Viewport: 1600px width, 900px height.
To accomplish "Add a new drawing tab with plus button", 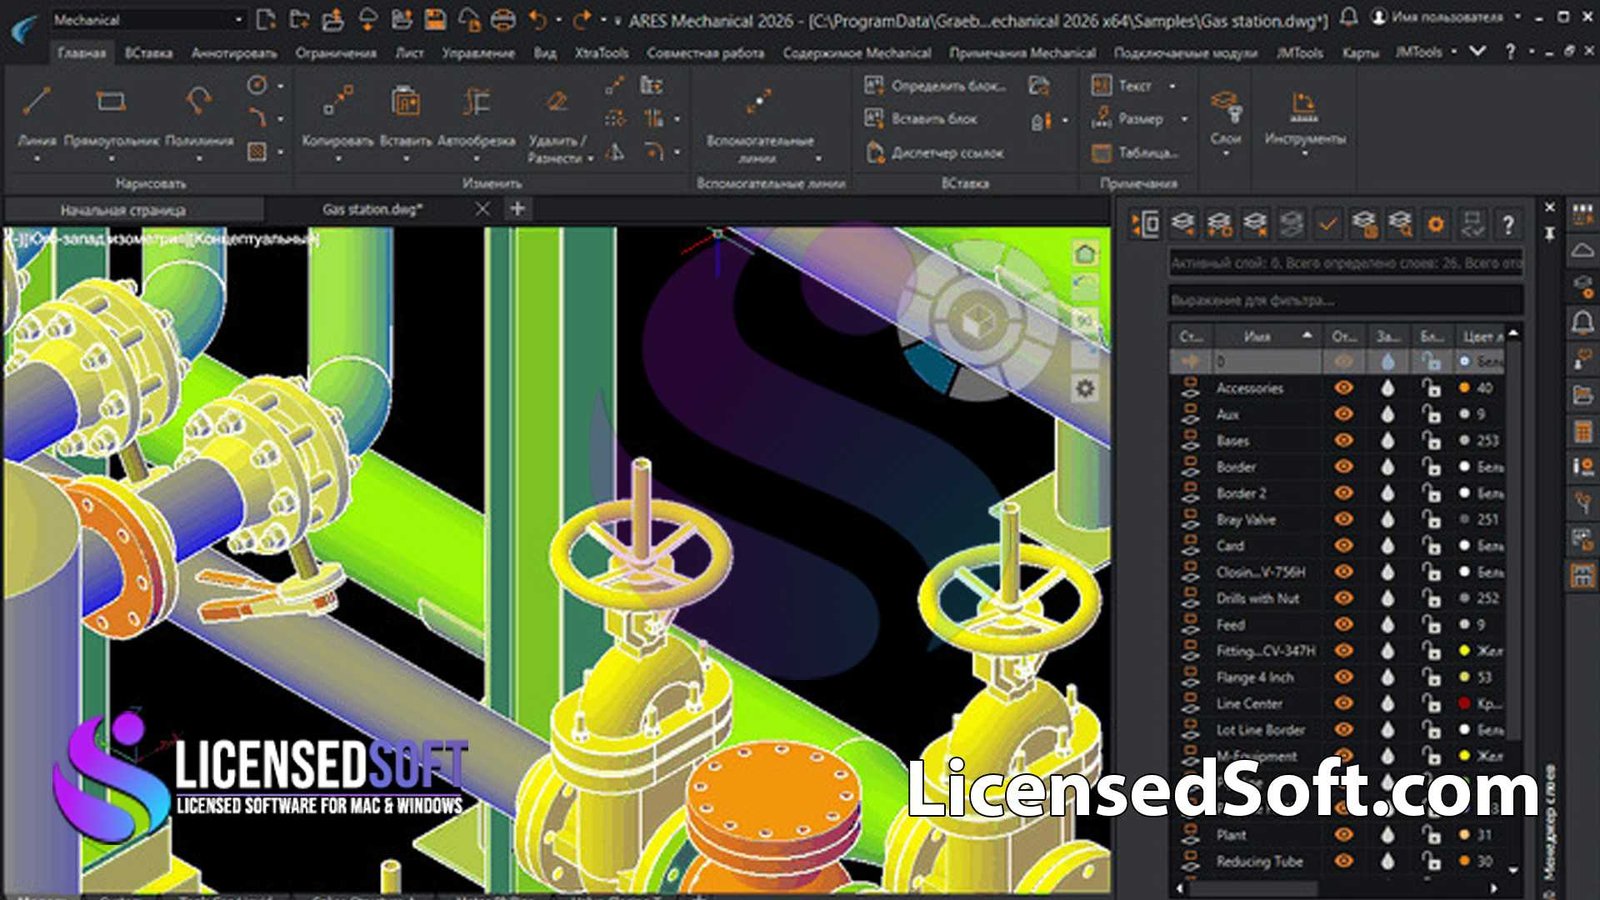I will [x=517, y=209].
